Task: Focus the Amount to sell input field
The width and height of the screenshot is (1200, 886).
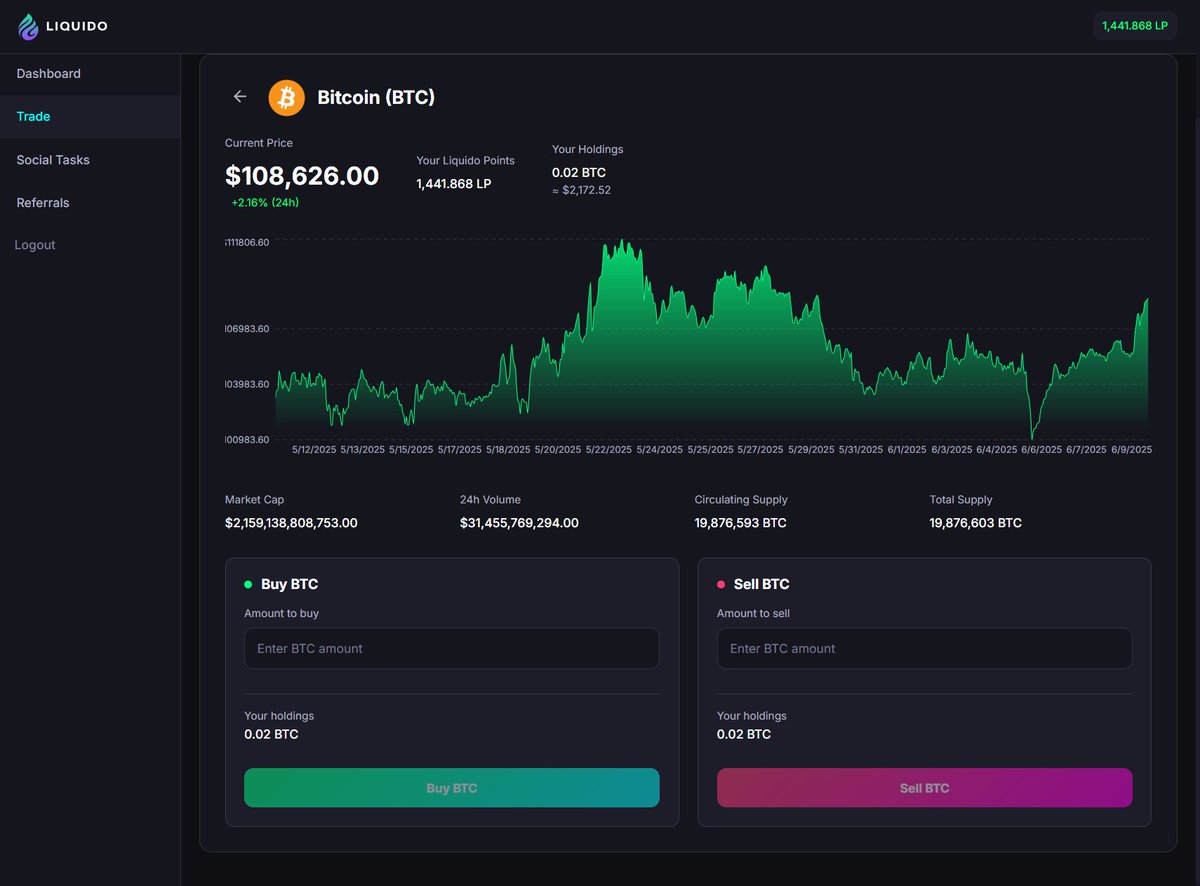Action: click(x=925, y=648)
